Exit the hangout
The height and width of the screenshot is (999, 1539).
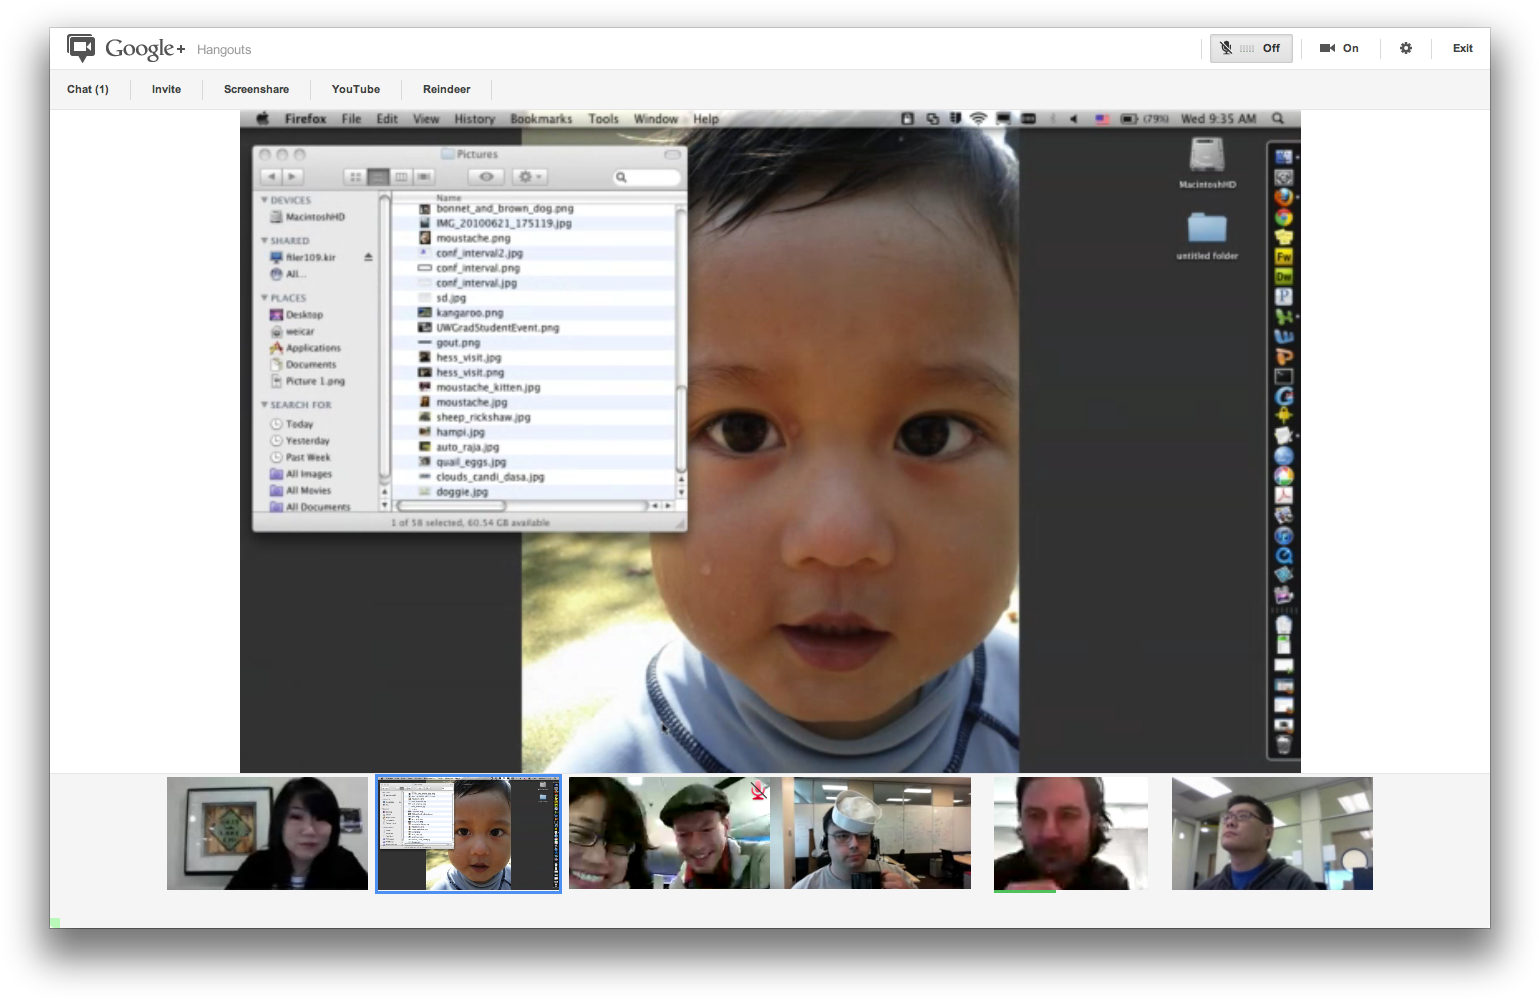[1462, 48]
